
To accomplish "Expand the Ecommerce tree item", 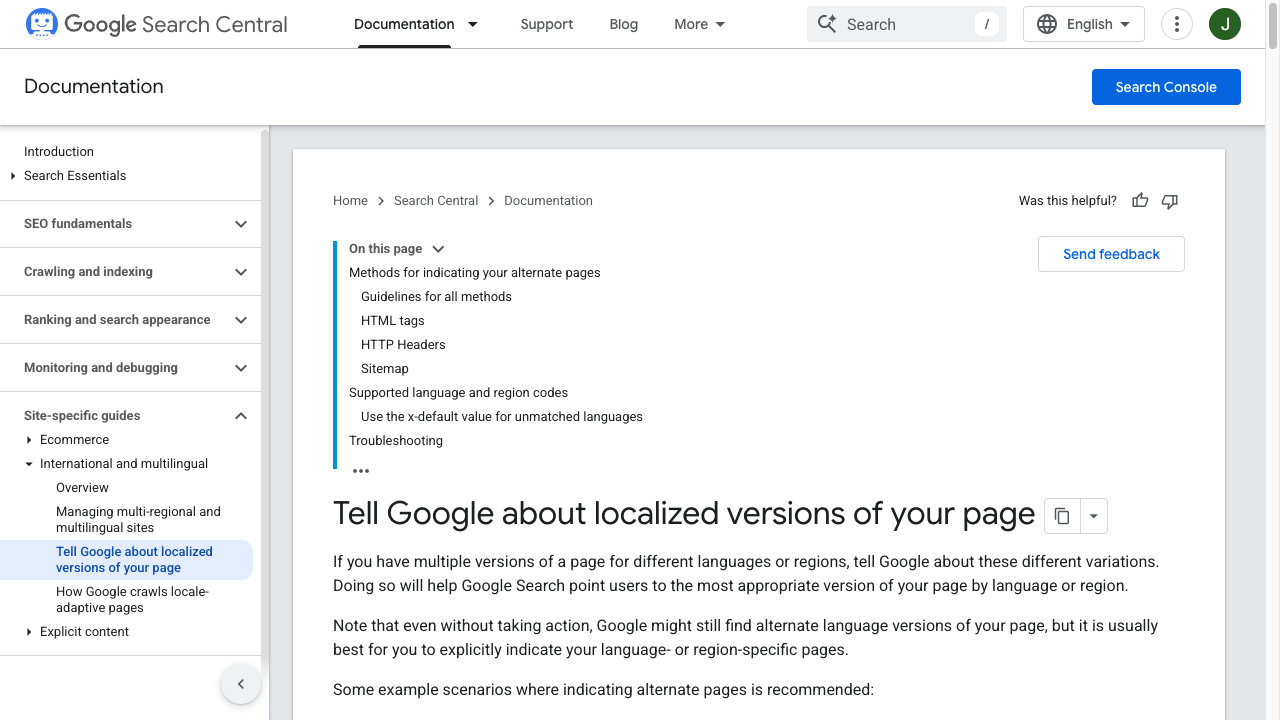I will click(29, 440).
